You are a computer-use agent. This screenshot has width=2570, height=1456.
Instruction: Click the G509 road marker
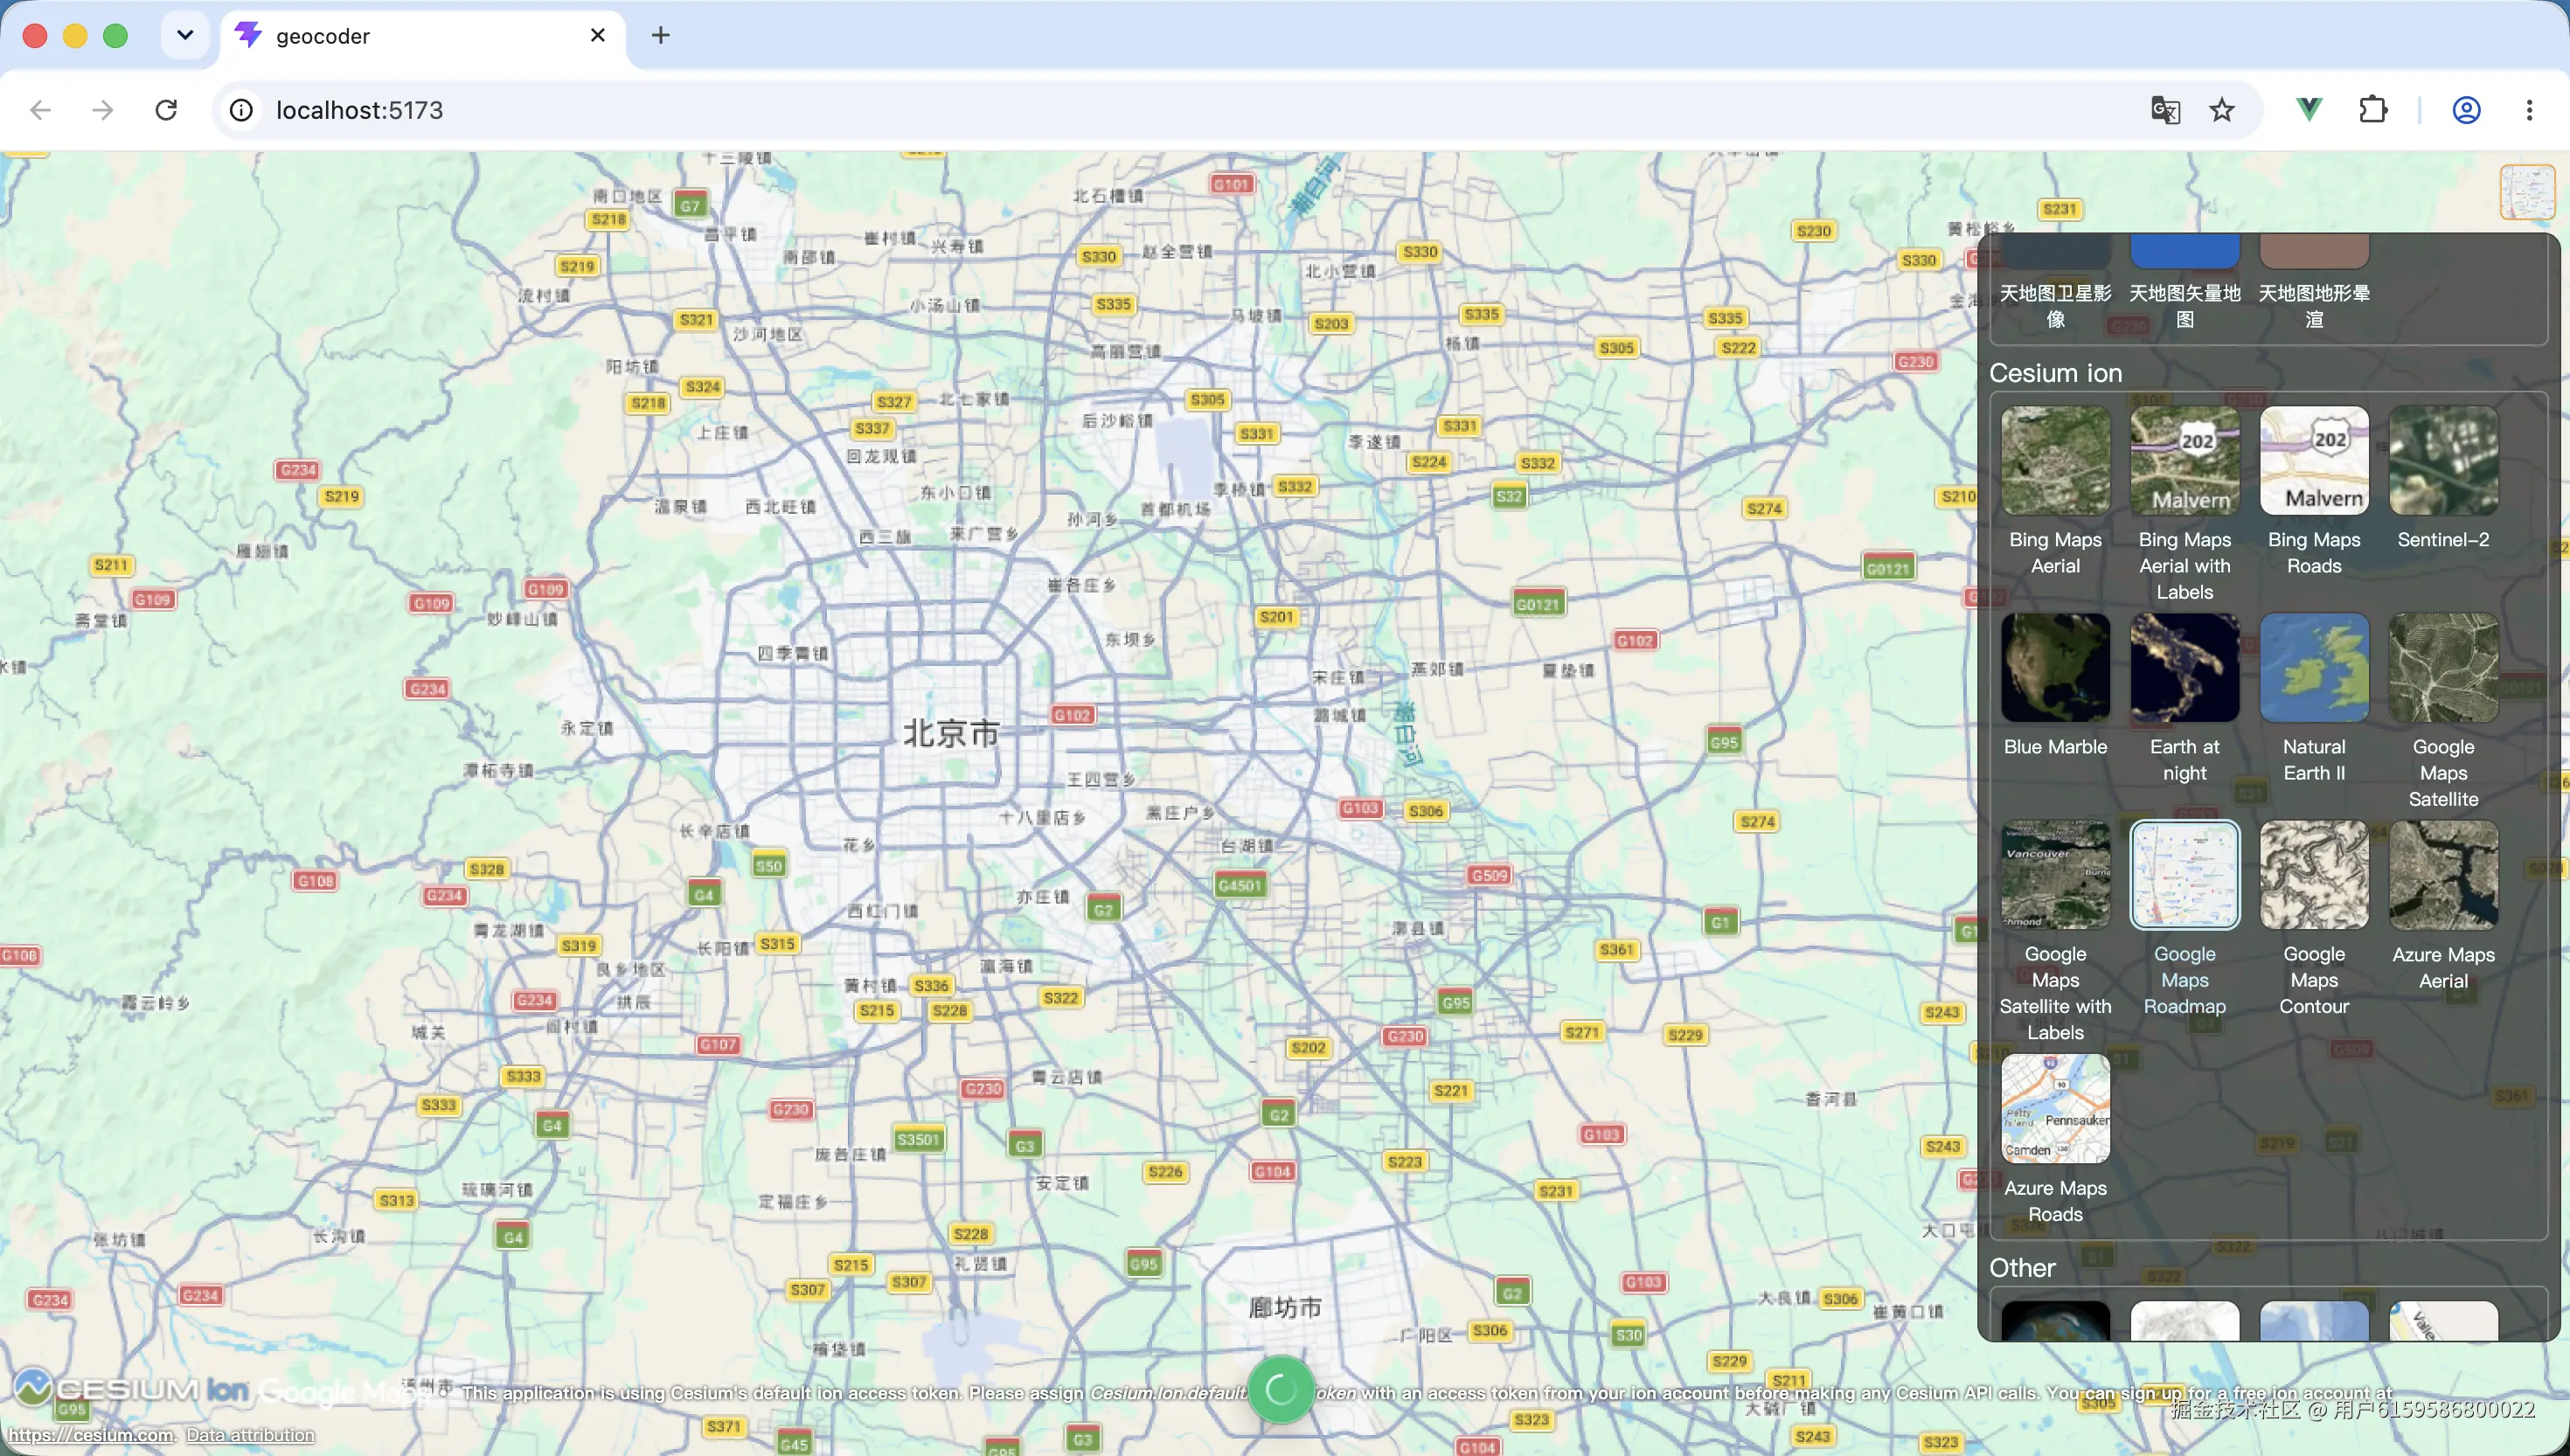[1489, 875]
